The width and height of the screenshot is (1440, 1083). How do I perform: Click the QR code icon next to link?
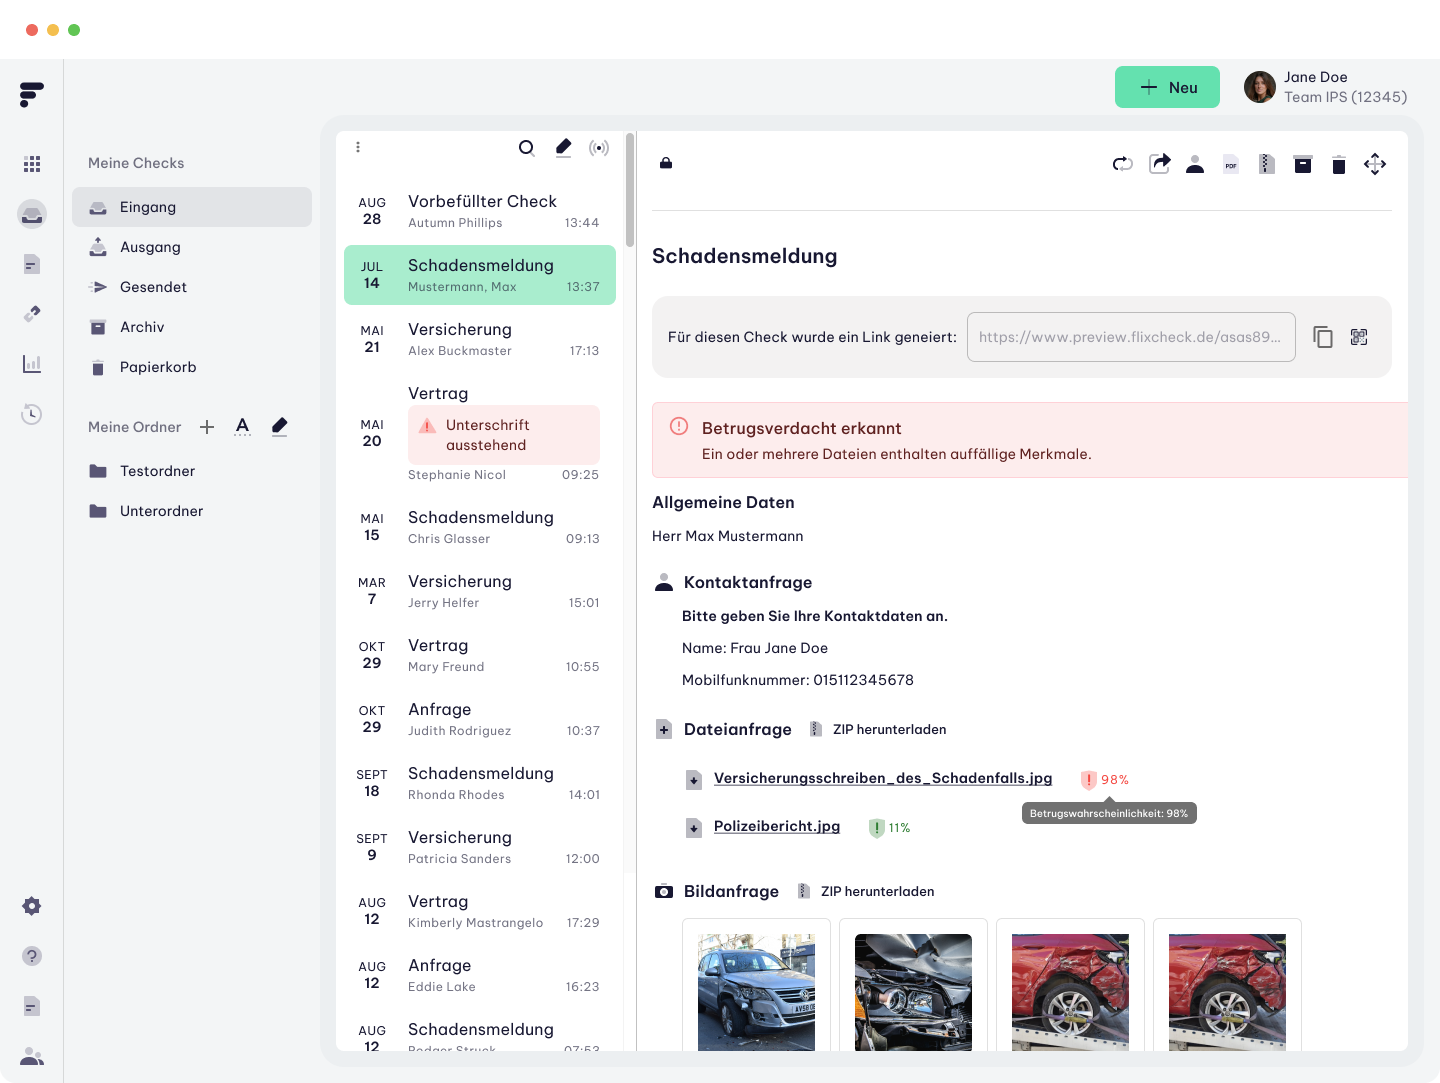click(x=1358, y=337)
